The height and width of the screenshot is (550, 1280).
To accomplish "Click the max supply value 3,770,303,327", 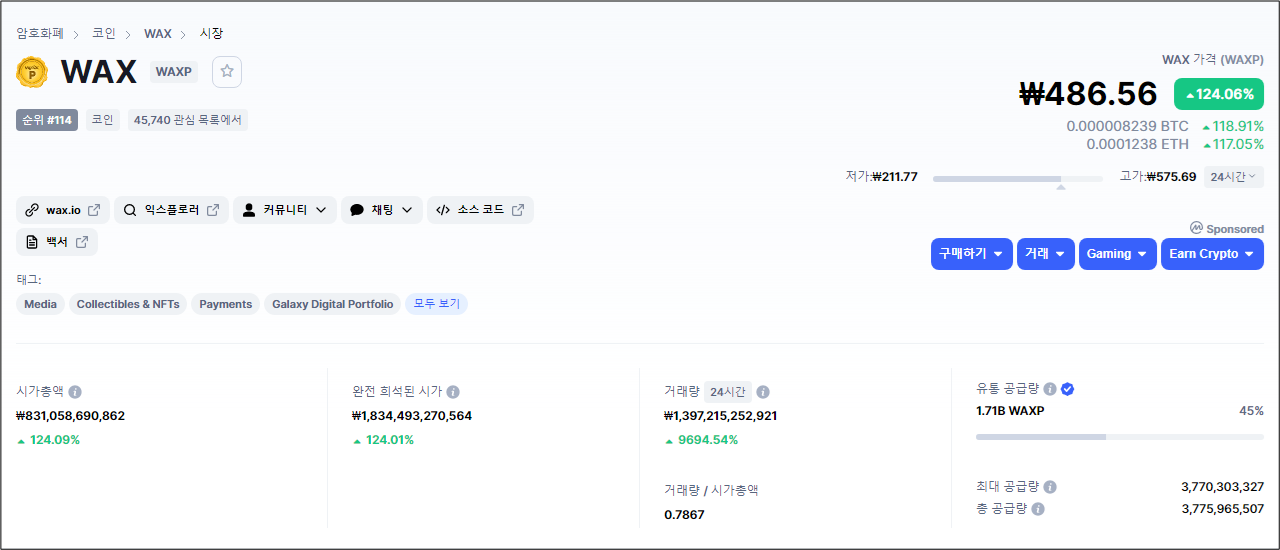I will tap(1222, 487).
